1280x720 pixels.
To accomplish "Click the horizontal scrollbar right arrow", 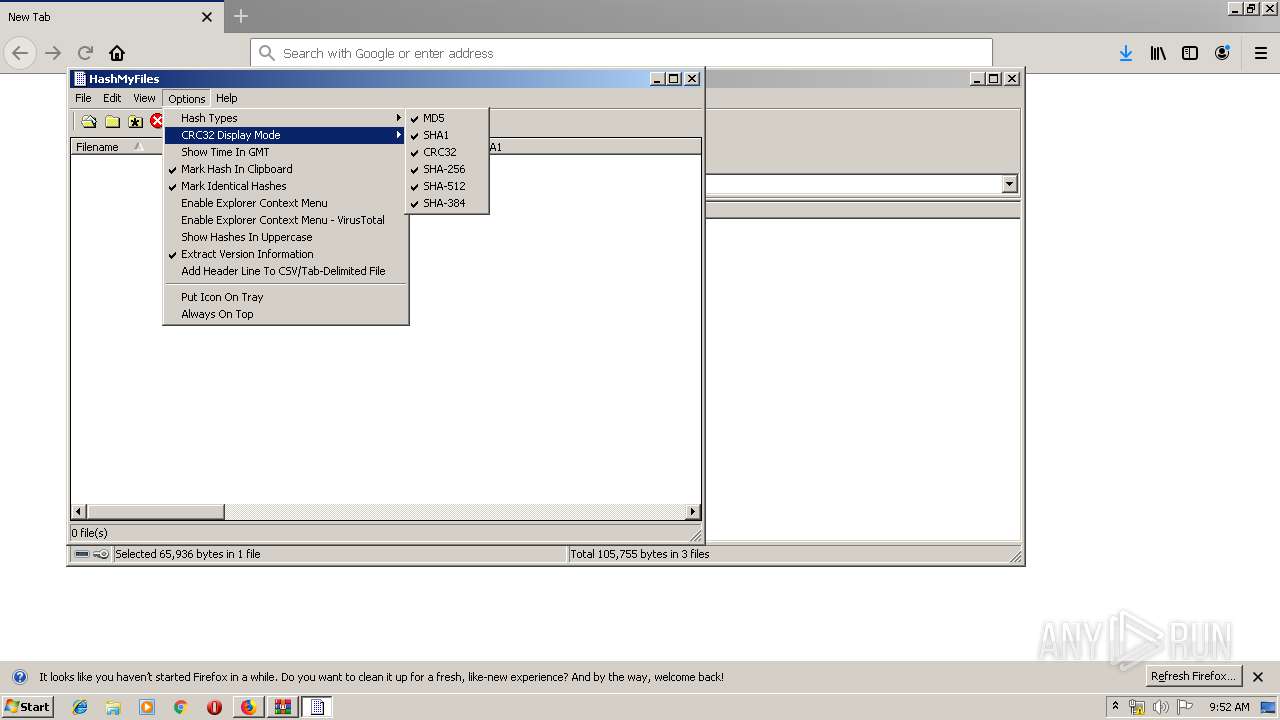I will click(x=692, y=512).
